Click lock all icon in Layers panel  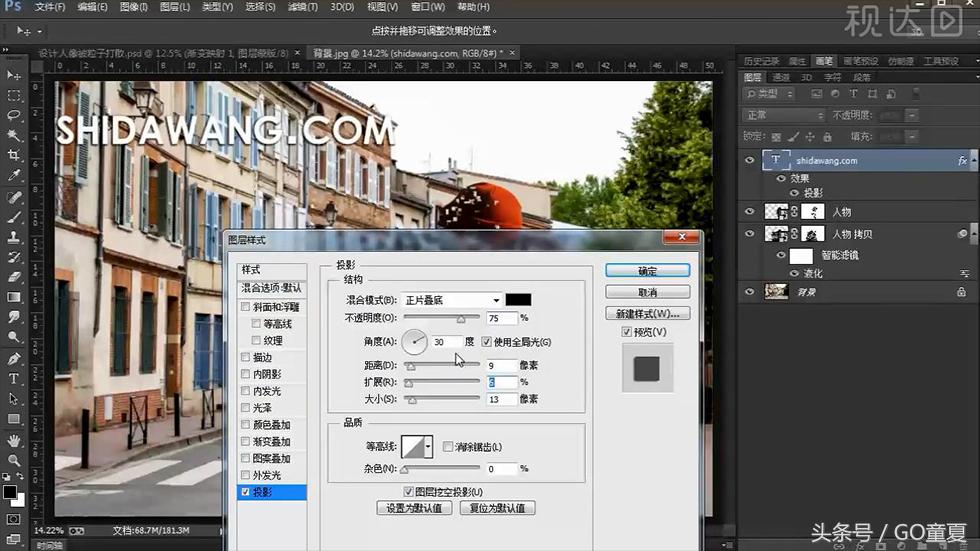point(828,137)
